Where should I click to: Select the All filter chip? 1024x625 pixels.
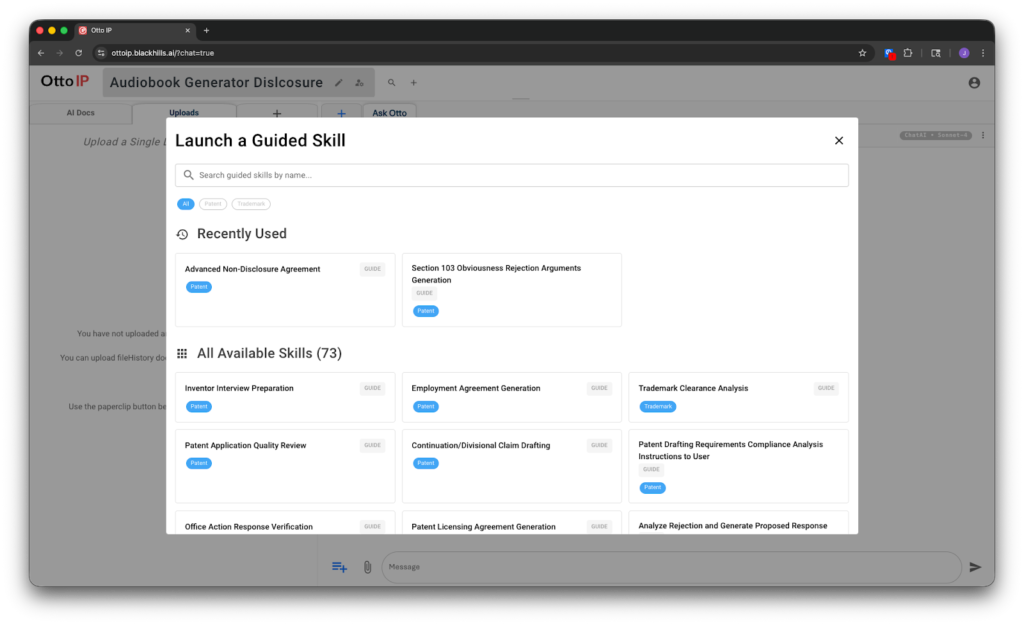pos(185,204)
